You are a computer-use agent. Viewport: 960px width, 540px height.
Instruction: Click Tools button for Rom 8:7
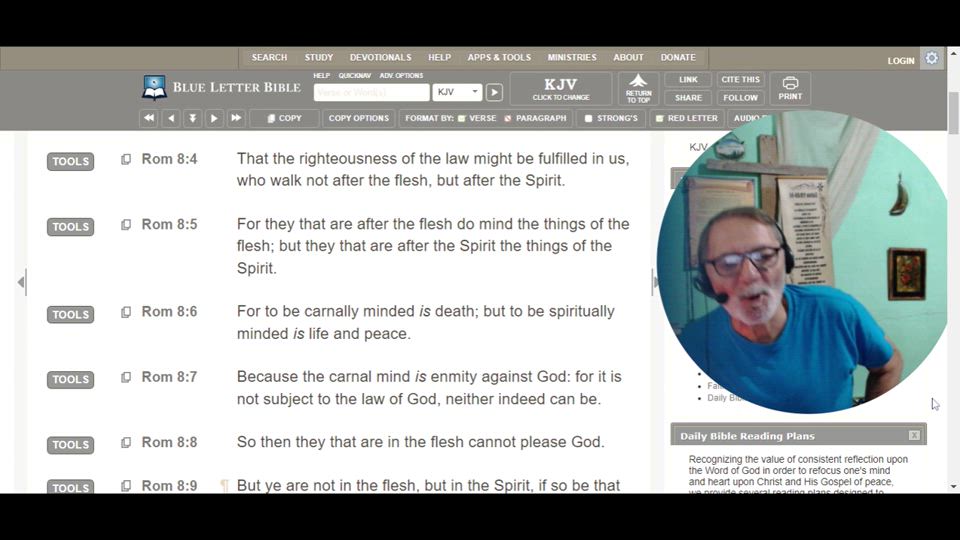[x=70, y=380]
